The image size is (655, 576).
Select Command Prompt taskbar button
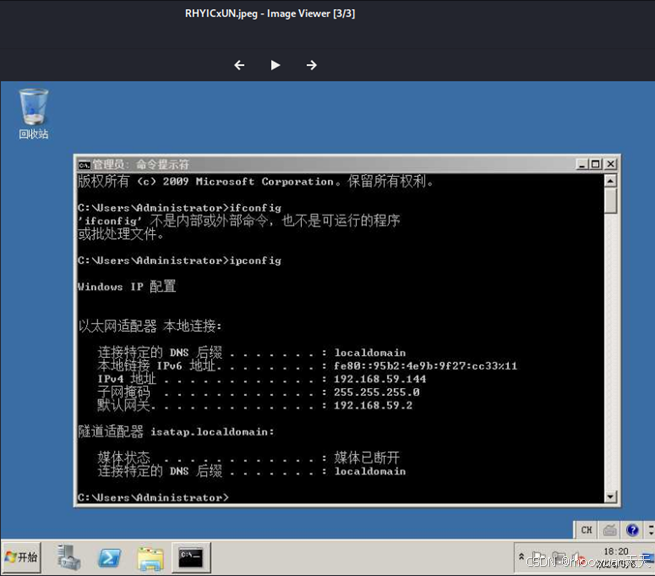pos(191,557)
